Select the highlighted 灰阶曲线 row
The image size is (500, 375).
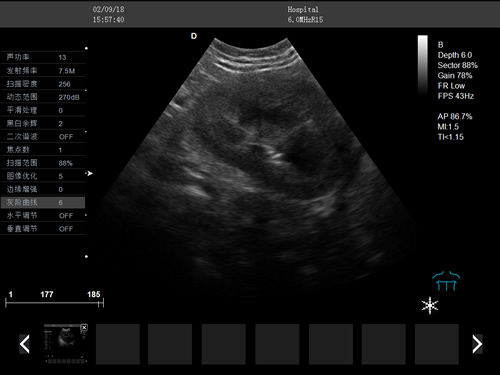point(43,202)
